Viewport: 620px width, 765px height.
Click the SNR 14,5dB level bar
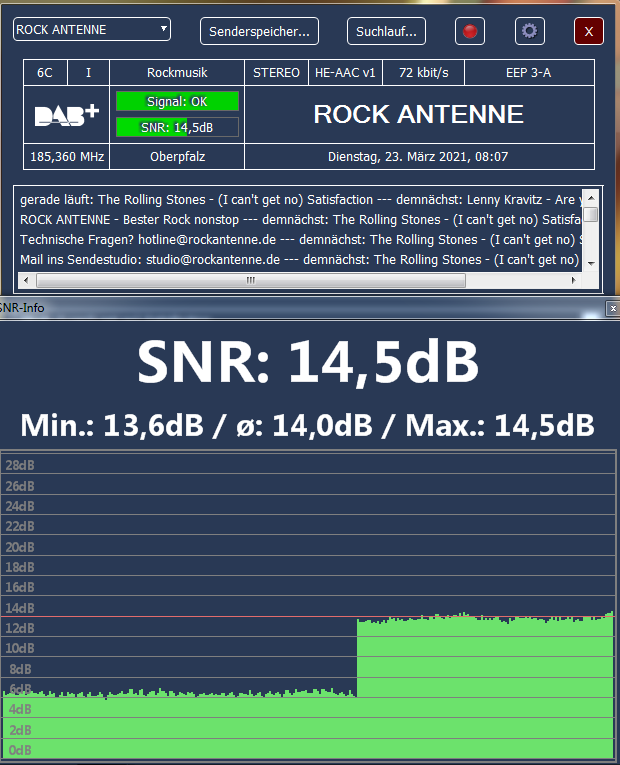(x=177, y=127)
